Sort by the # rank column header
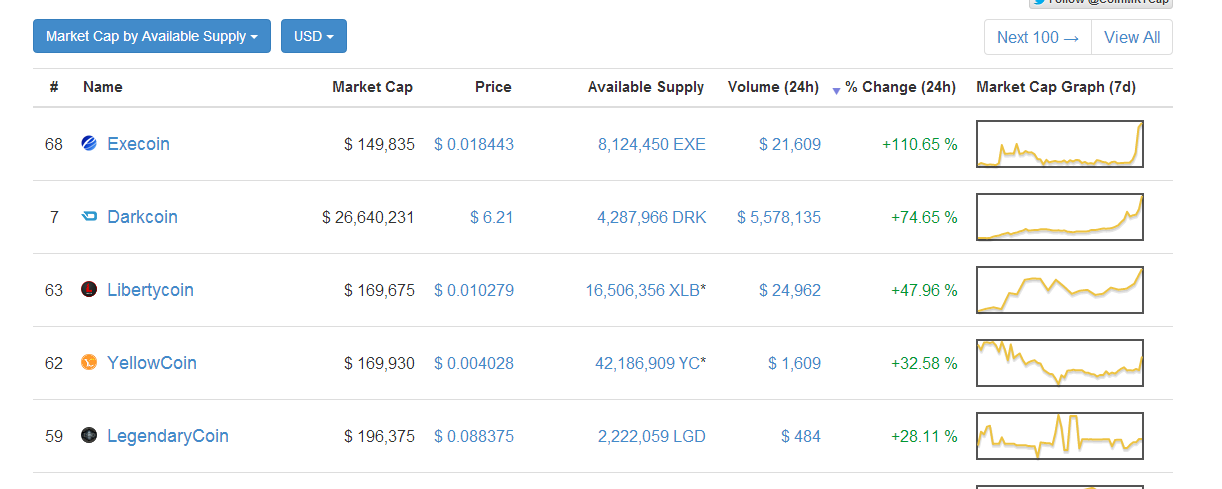The height and width of the screenshot is (489, 1222). [x=54, y=87]
